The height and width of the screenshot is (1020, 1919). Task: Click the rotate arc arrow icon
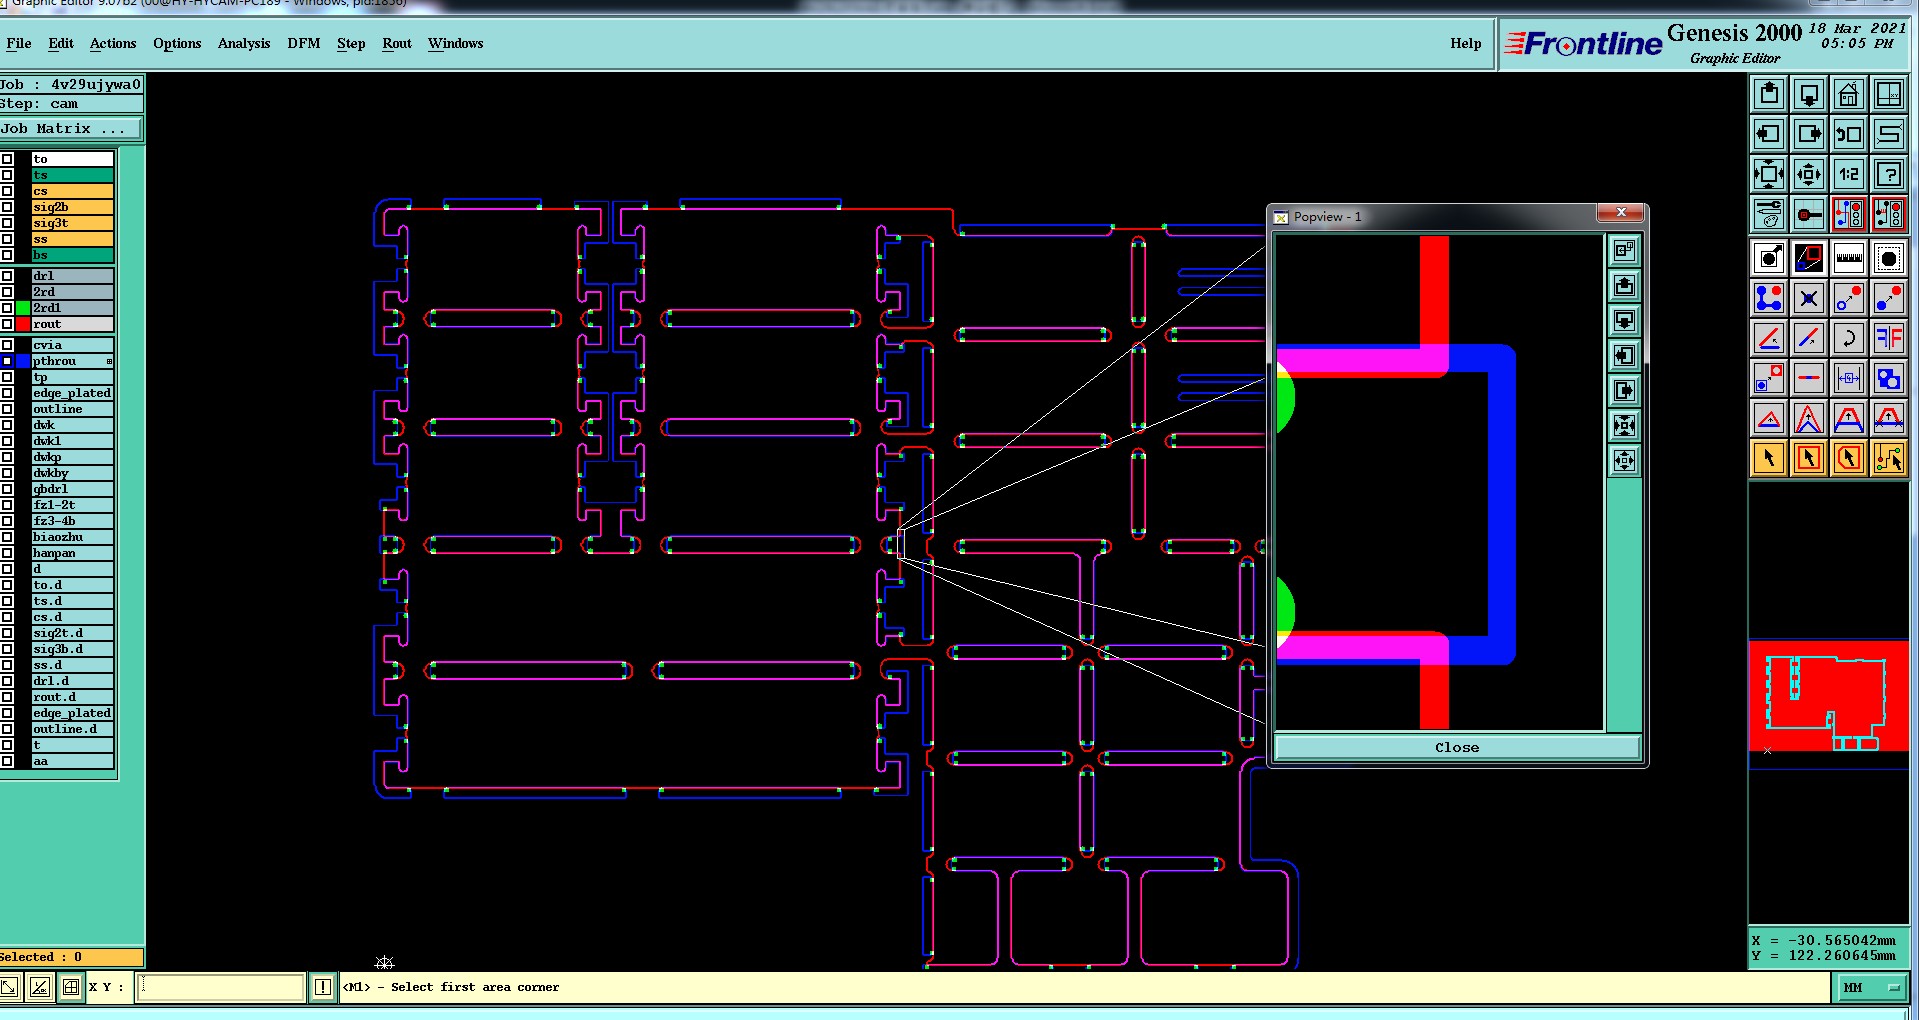pos(1849,338)
